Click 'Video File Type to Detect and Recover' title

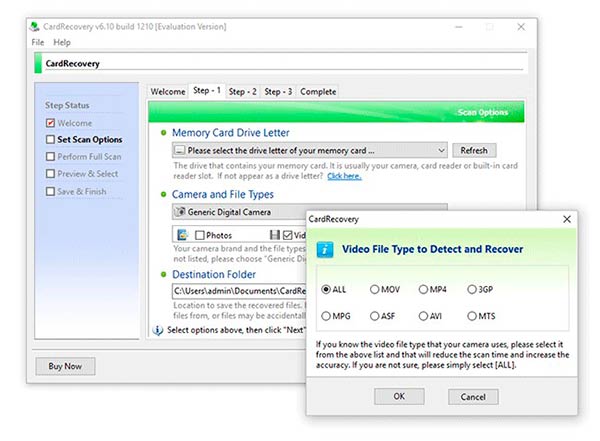tap(432, 249)
